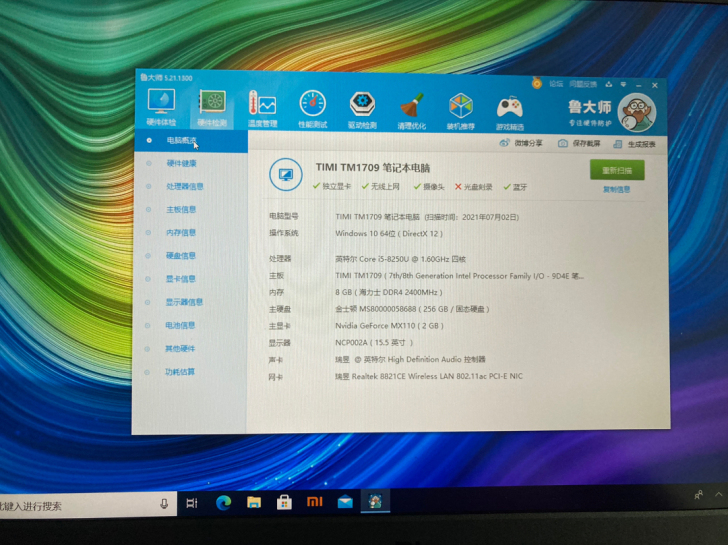728x545 pixels.
Task: Minimize the 鲁大师 window
Action: pyautogui.click(x=639, y=85)
